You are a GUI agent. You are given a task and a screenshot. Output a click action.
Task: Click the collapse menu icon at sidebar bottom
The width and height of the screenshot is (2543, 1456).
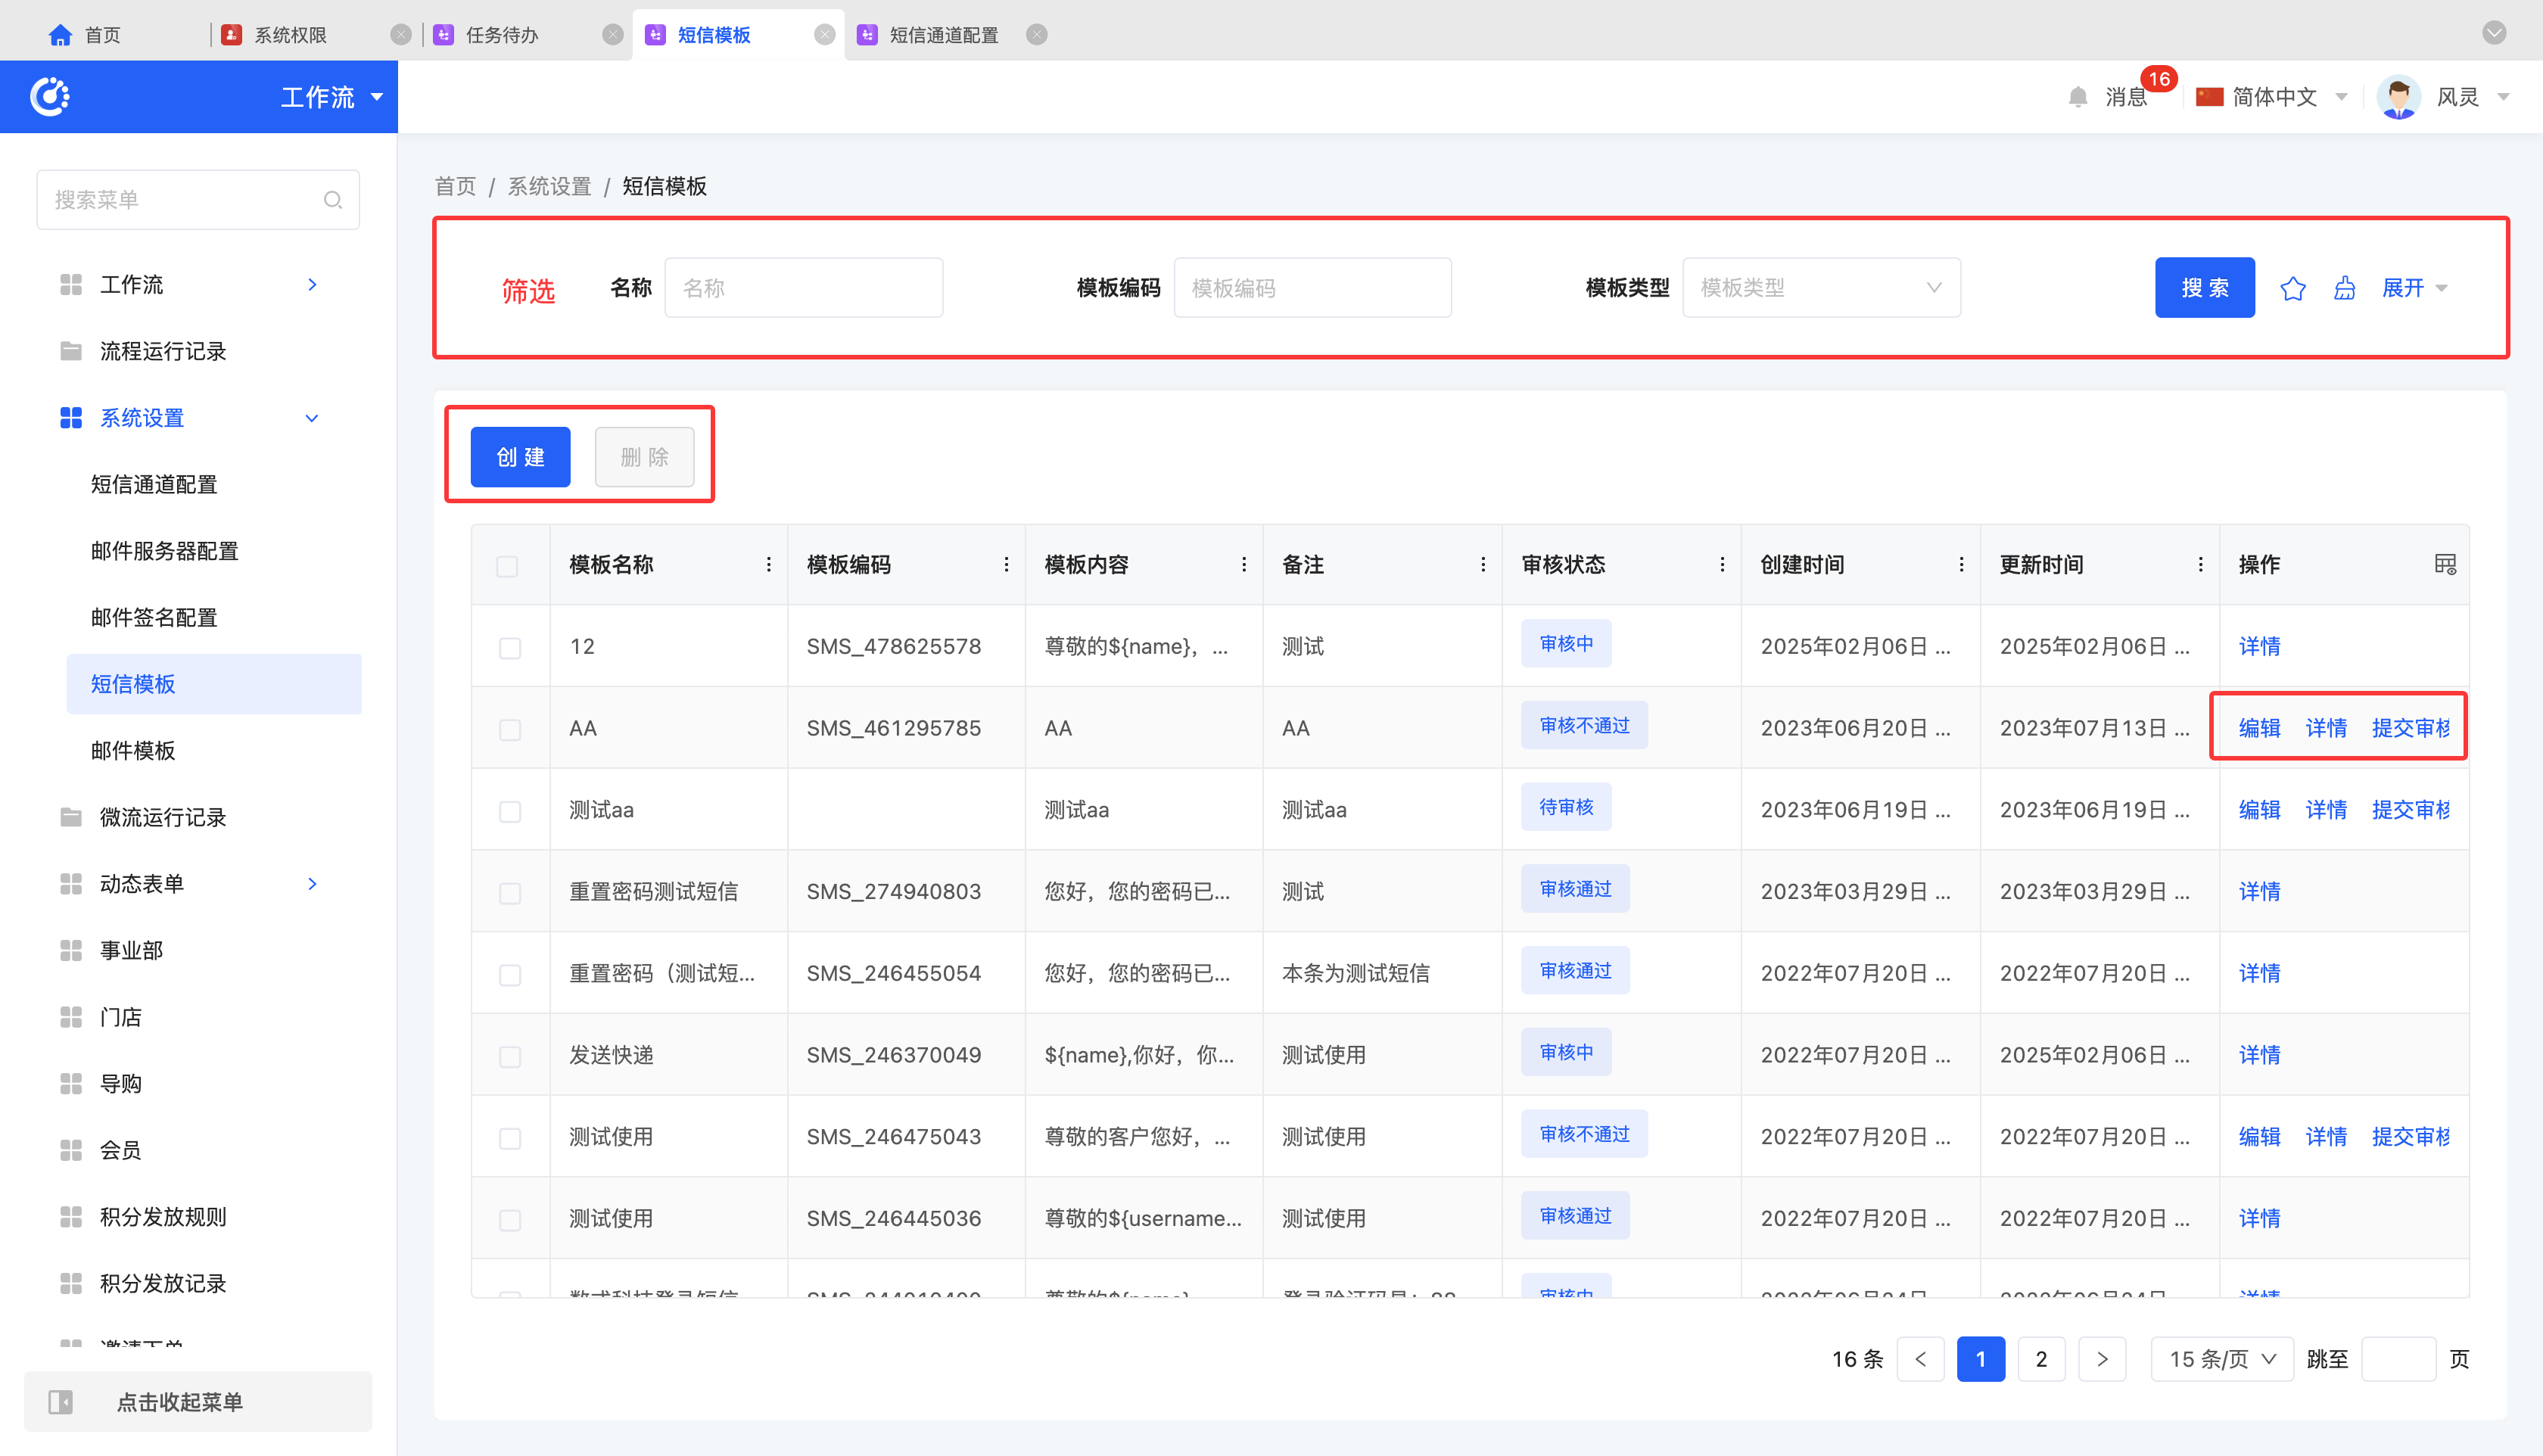click(61, 1401)
